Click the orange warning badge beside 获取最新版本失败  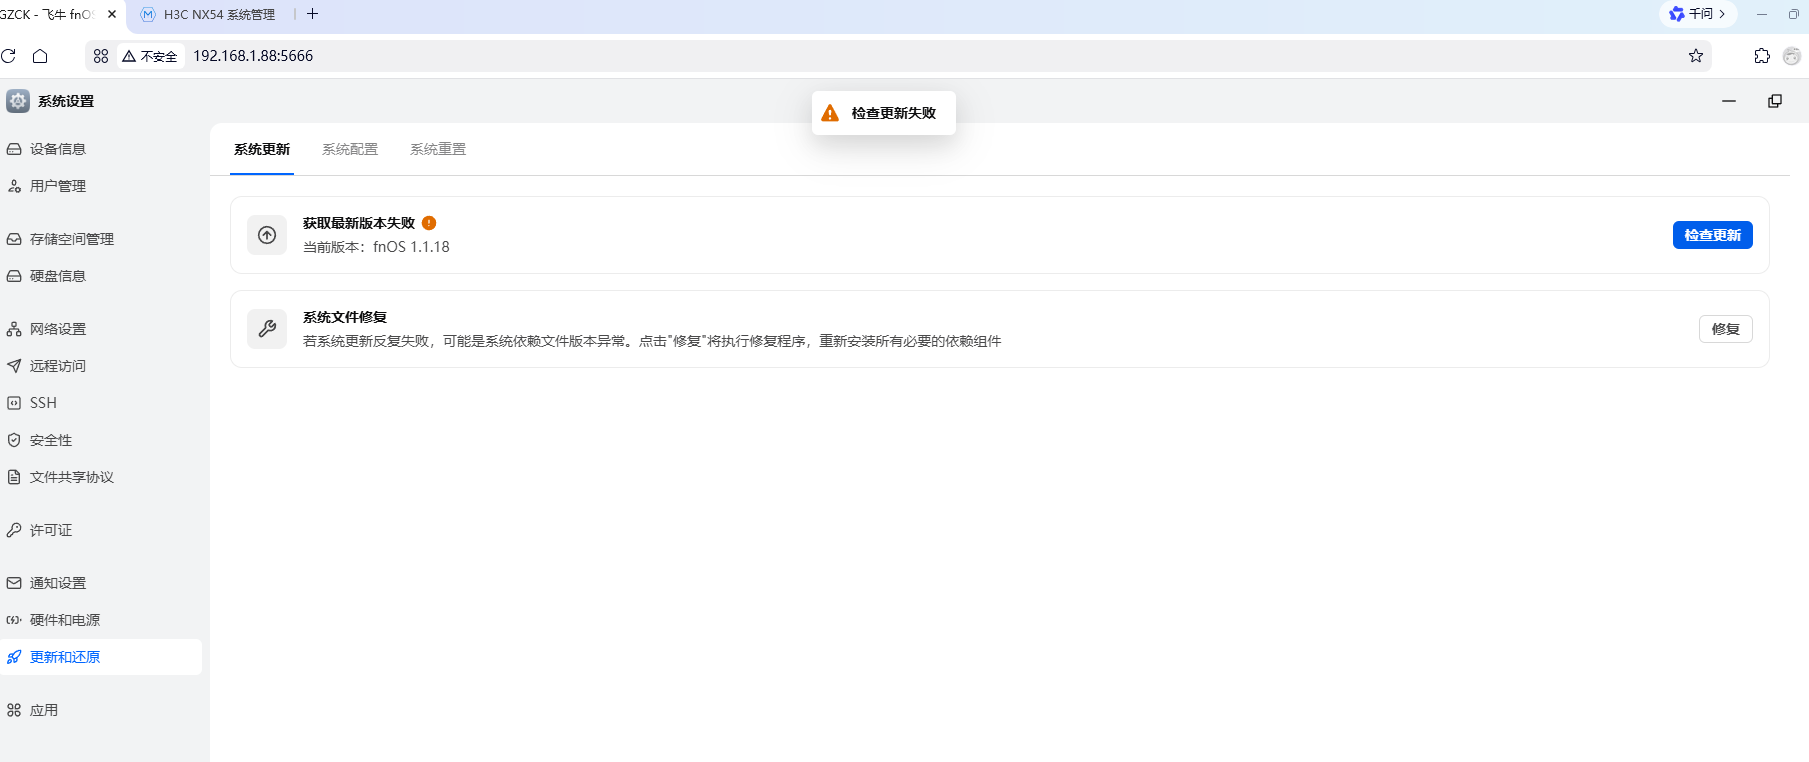[429, 223]
